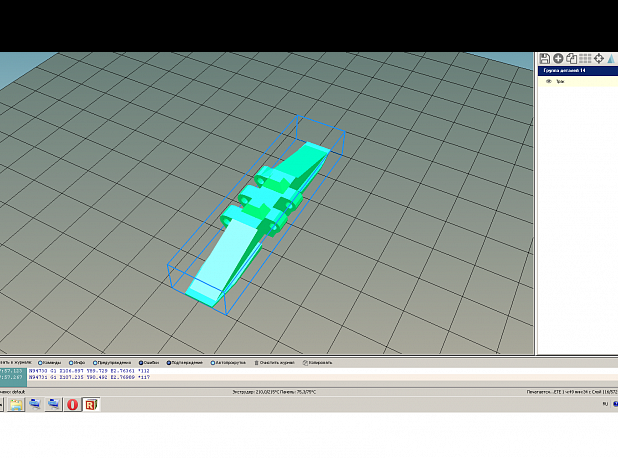The width and height of the screenshot is (618, 458).
Task: Open Opera browser from the taskbar
Action: pos(73,404)
